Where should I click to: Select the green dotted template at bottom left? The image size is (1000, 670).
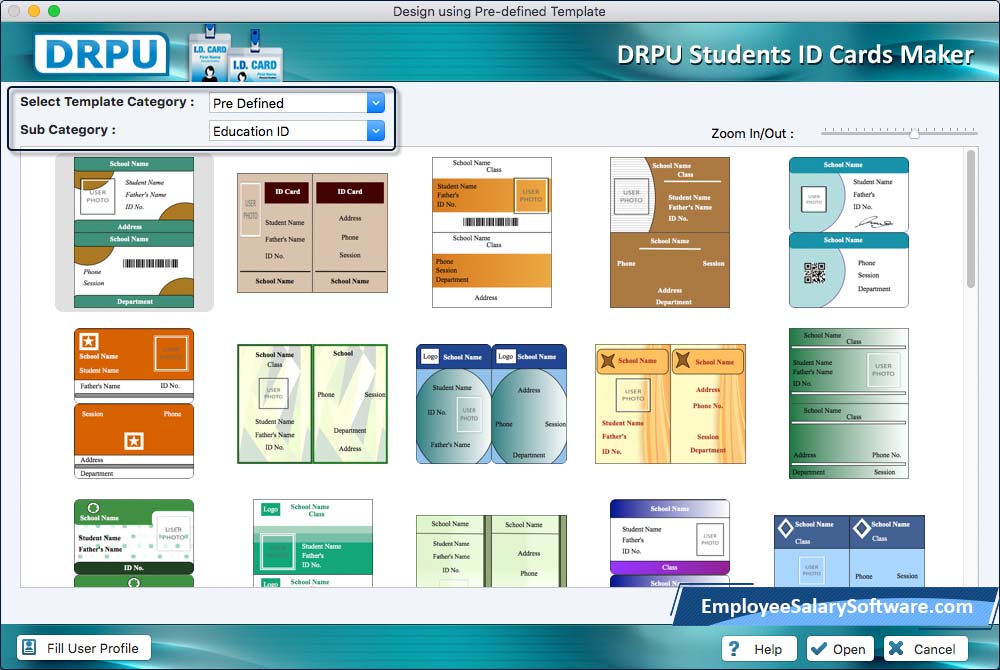pyautogui.click(x=134, y=543)
